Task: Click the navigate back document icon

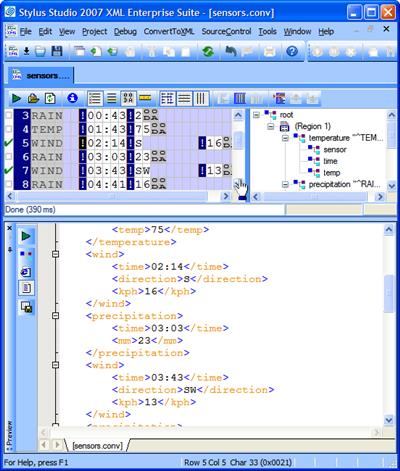Action: (x=96, y=52)
